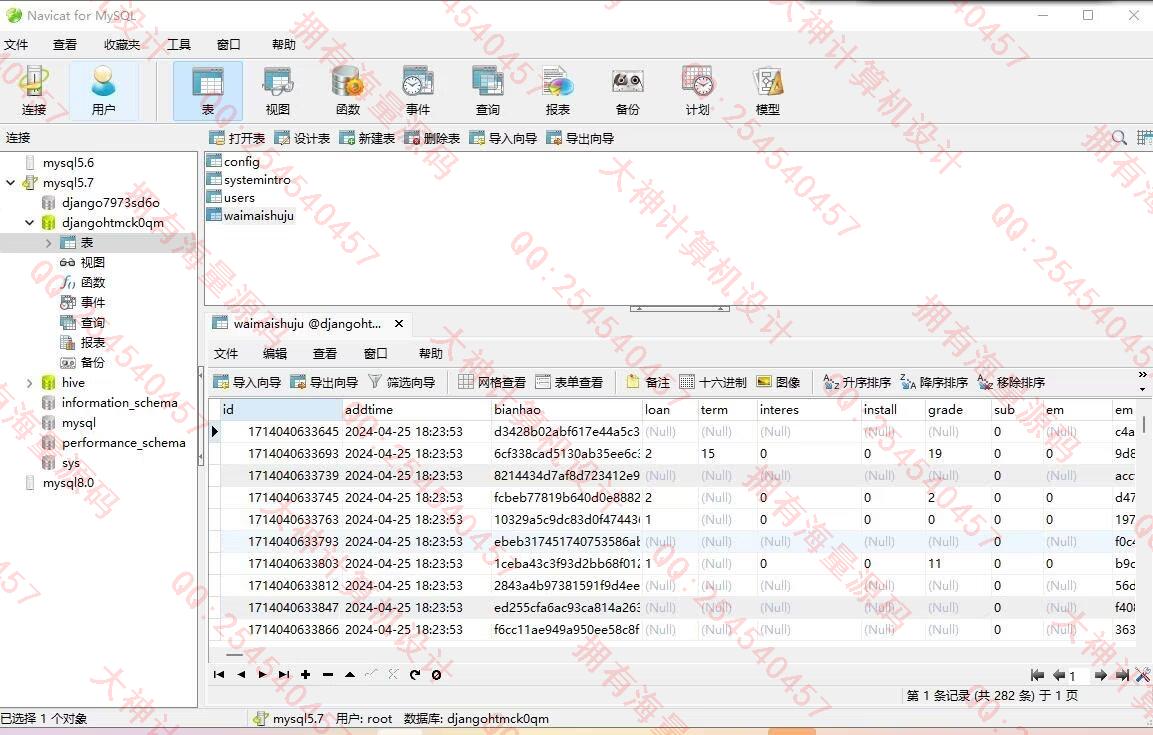Open the 工具 (Tools) menu

pyautogui.click(x=179, y=45)
